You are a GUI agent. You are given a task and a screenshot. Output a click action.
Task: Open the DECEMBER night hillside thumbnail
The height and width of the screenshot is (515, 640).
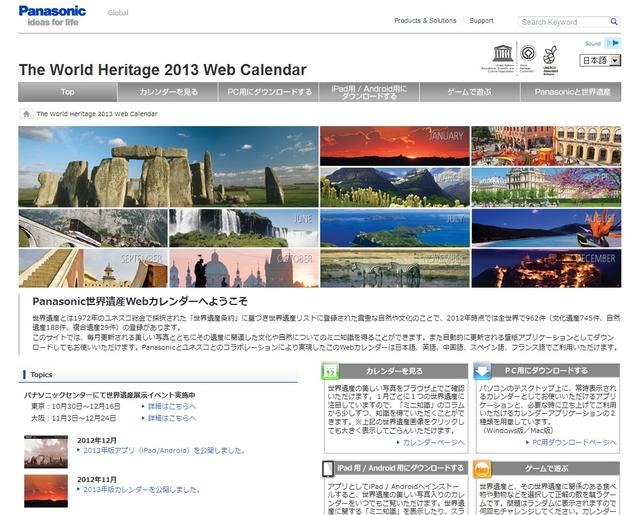click(x=546, y=268)
